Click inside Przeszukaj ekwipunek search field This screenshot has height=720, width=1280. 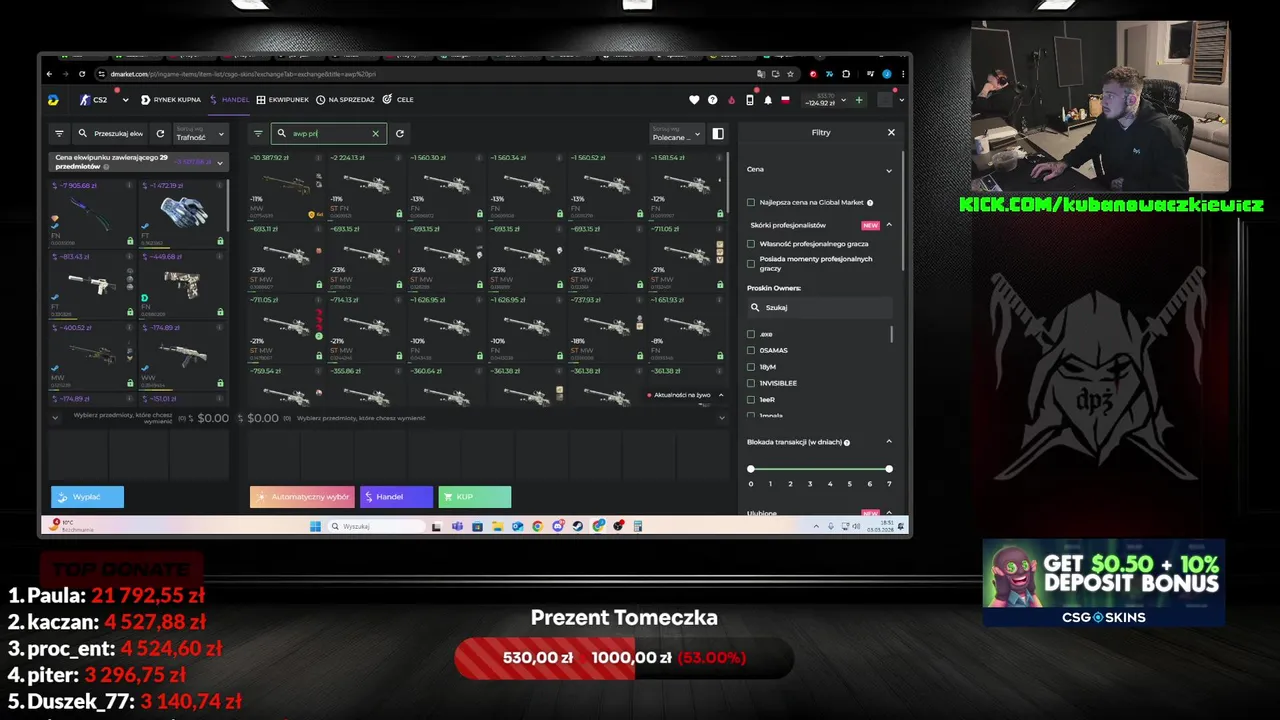tap(112, 133)
